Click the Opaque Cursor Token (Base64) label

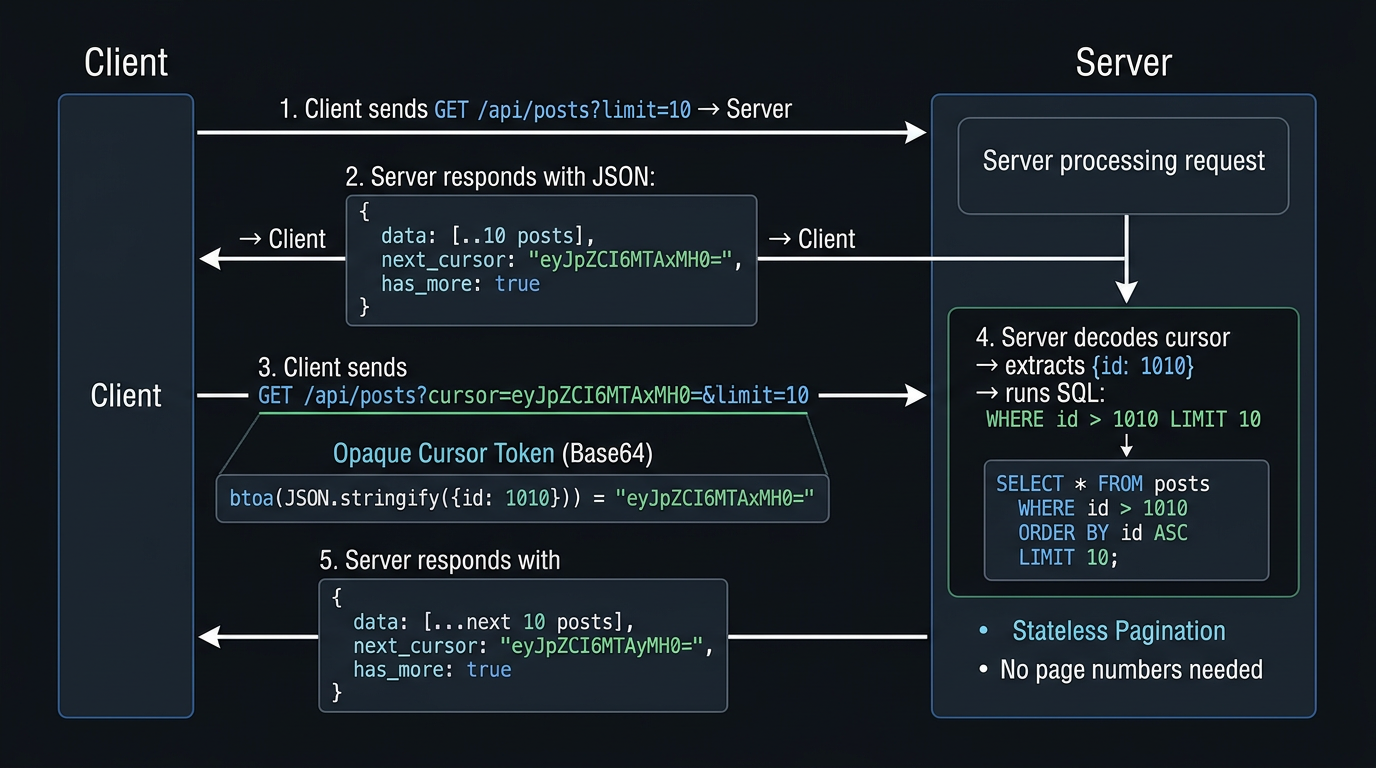click(x=492, y=454)
